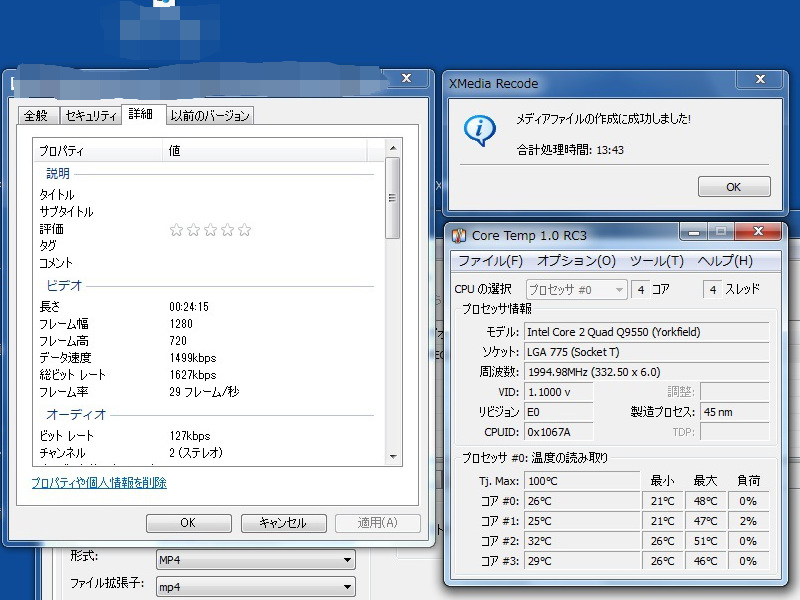Image resolution: width=800 pixels, height=600 pixels.
Task: Click the info icon in XMedia Recode dialog
Action: coord(480,130)
